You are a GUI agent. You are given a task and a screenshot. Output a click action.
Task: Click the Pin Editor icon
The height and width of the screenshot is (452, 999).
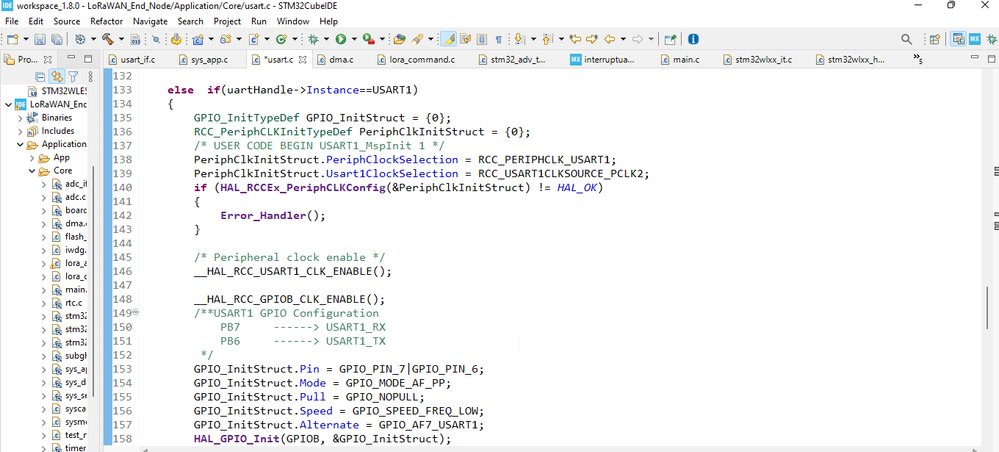coord(670,40)
